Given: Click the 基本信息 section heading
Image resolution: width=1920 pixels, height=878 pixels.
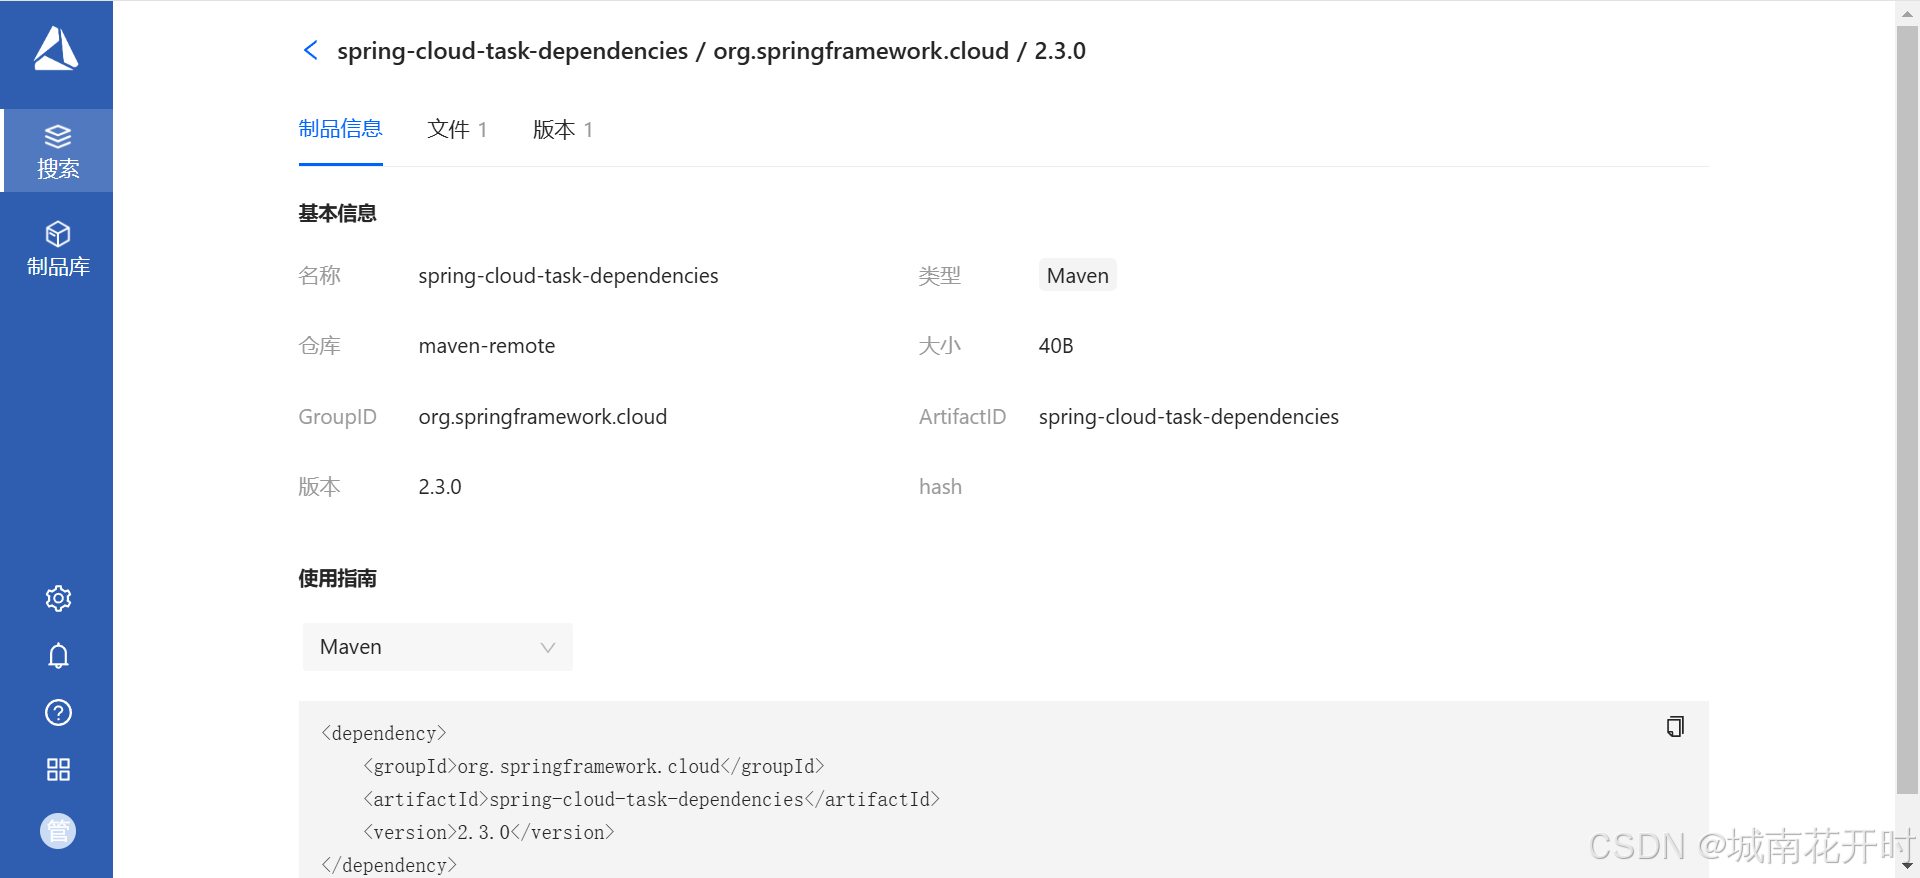Looking at the screenshot, I should 337,213.
